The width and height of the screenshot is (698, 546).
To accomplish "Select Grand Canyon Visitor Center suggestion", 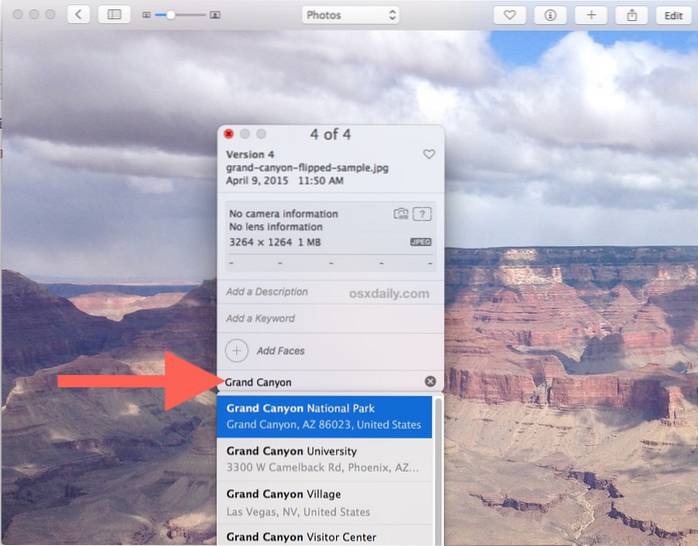I will [x=324, y=536].
